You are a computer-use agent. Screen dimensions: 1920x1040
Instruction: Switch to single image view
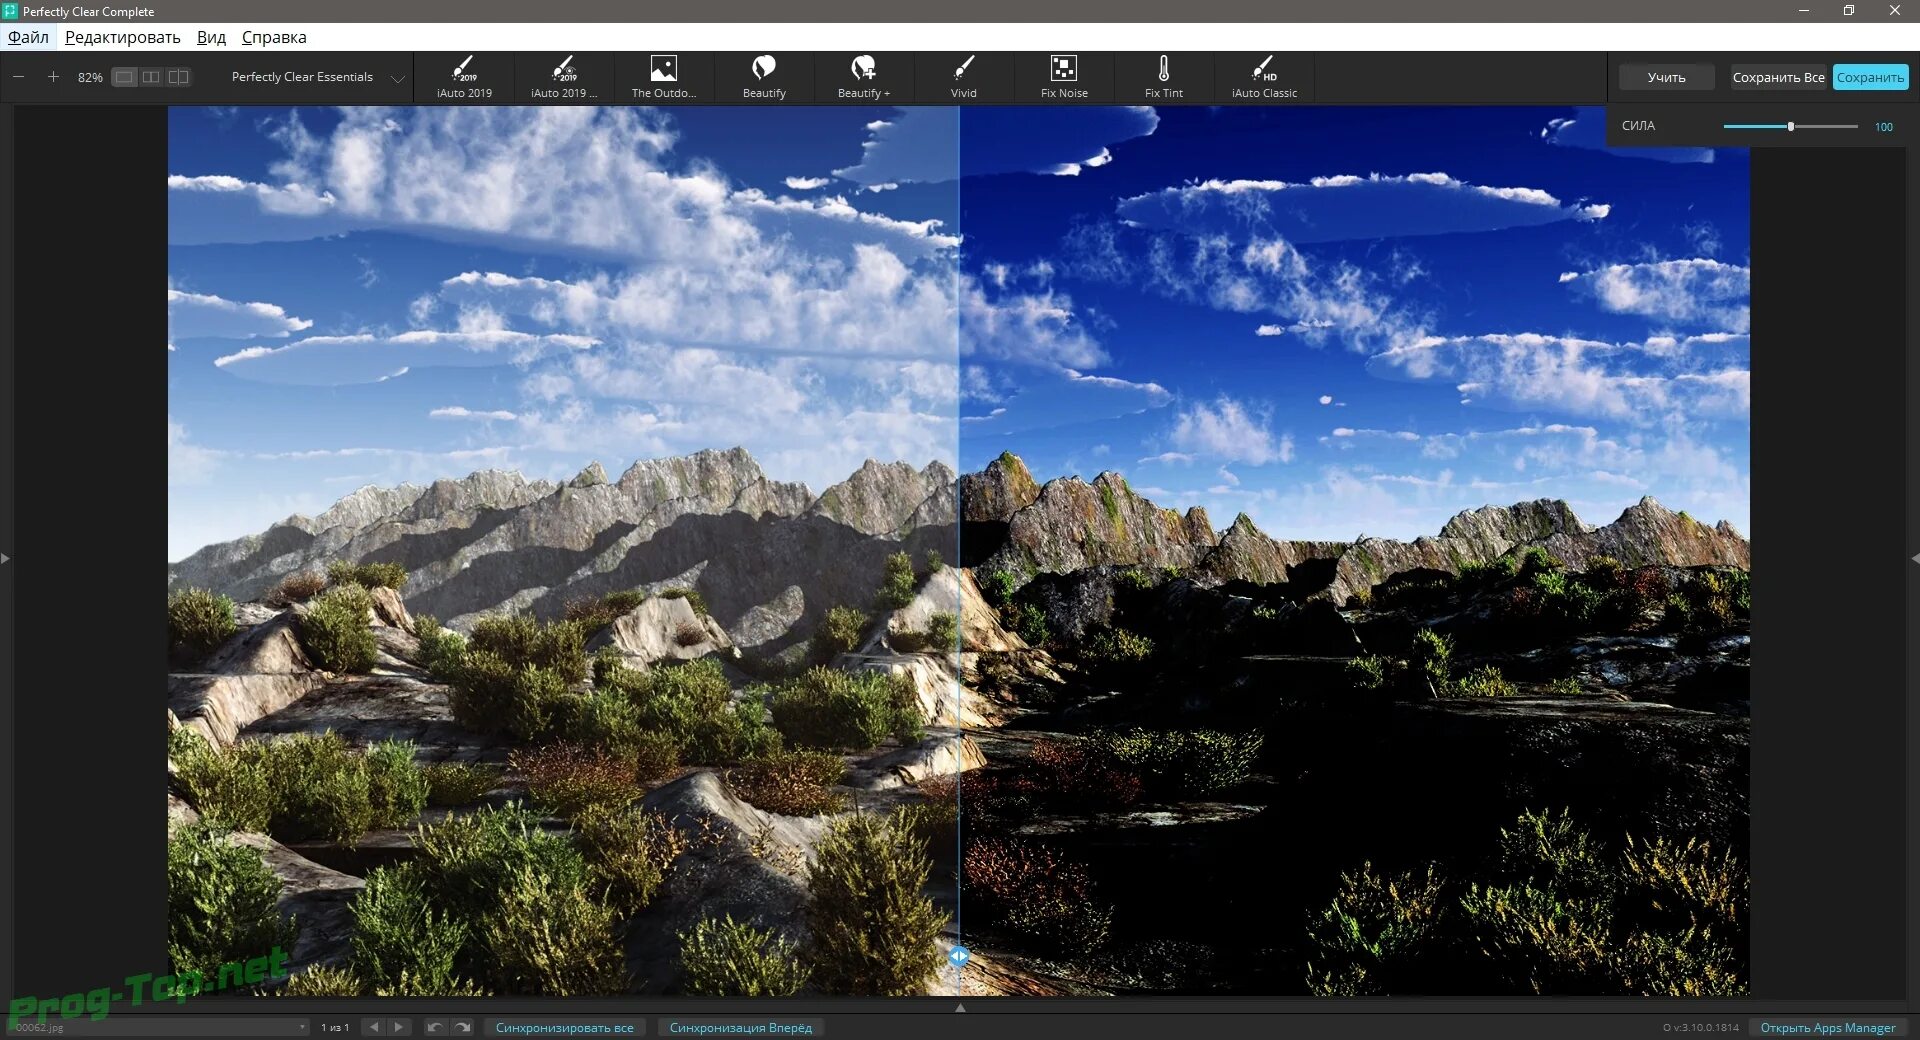click(124, 77)
